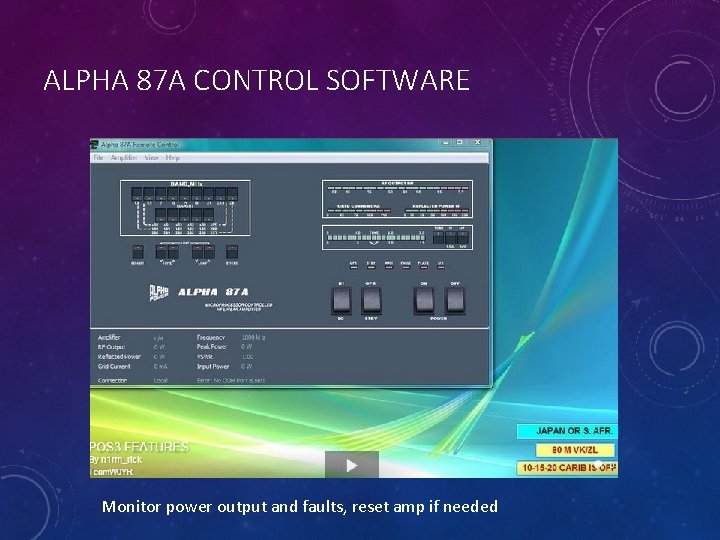Click the green Tune bargraph display
The width and height of the screenshot is (720, 540).
[376, 237]
